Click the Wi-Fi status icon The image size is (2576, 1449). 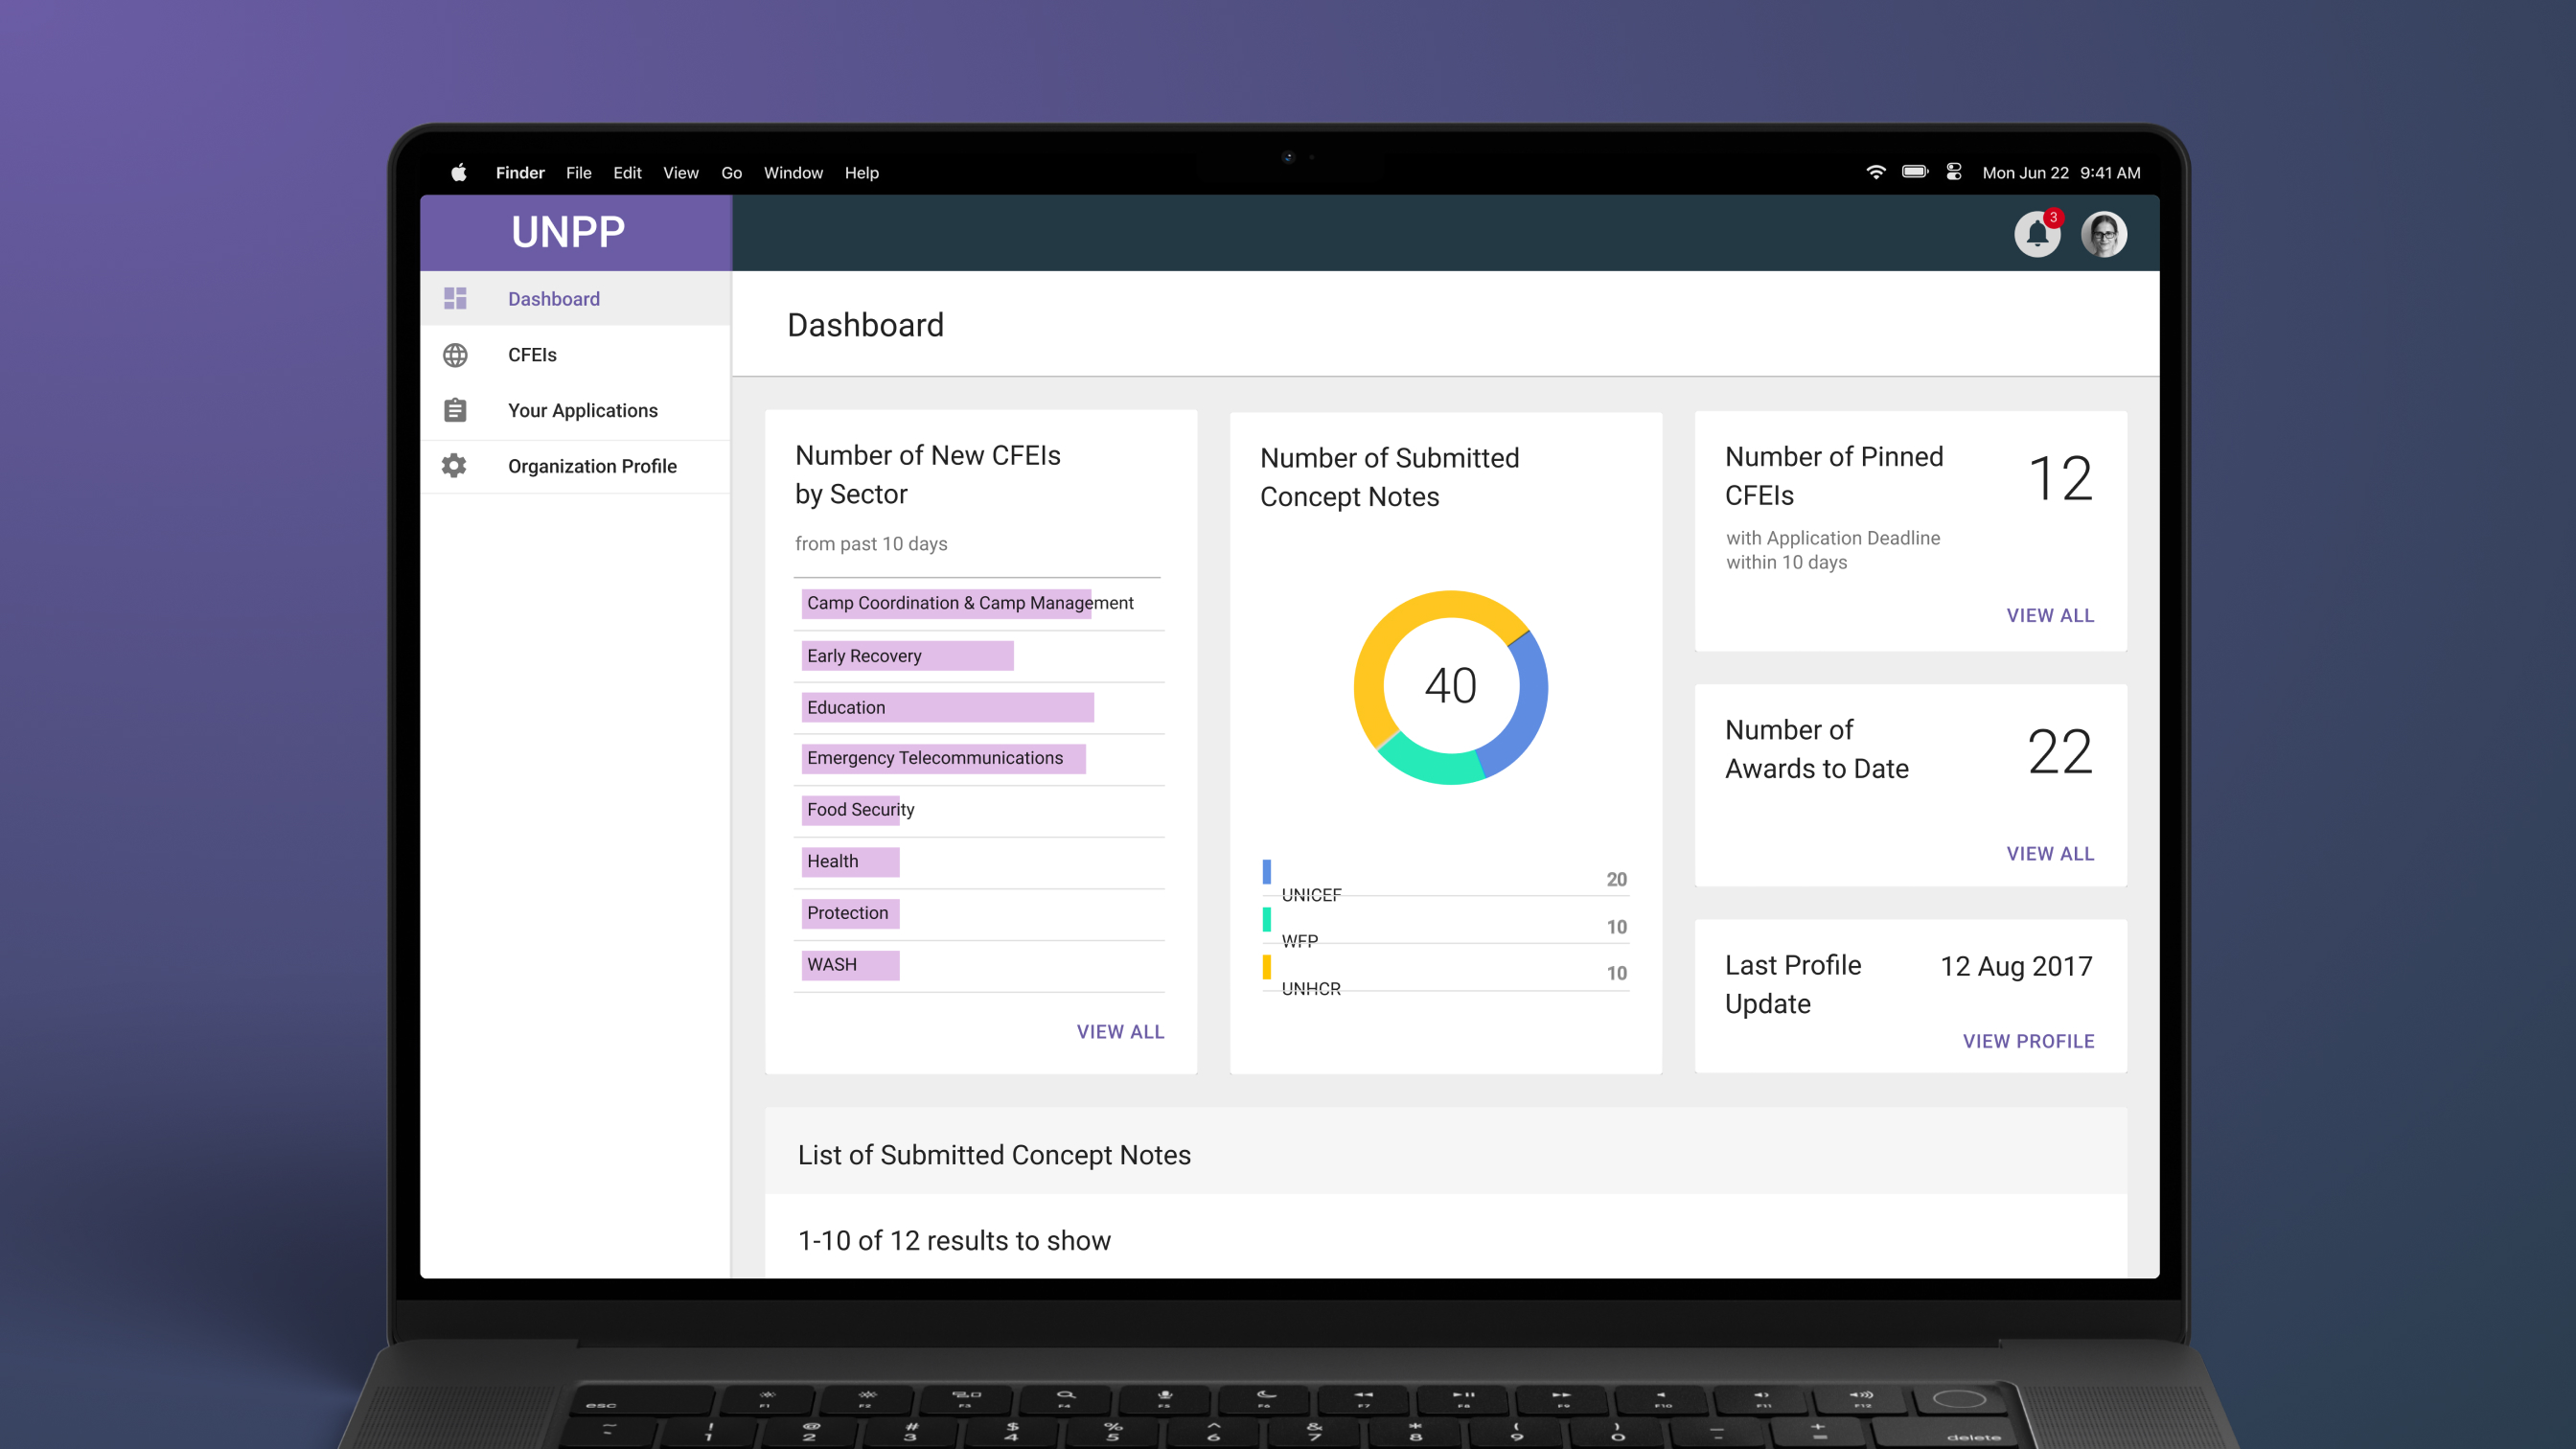[x=1876, y=172]
